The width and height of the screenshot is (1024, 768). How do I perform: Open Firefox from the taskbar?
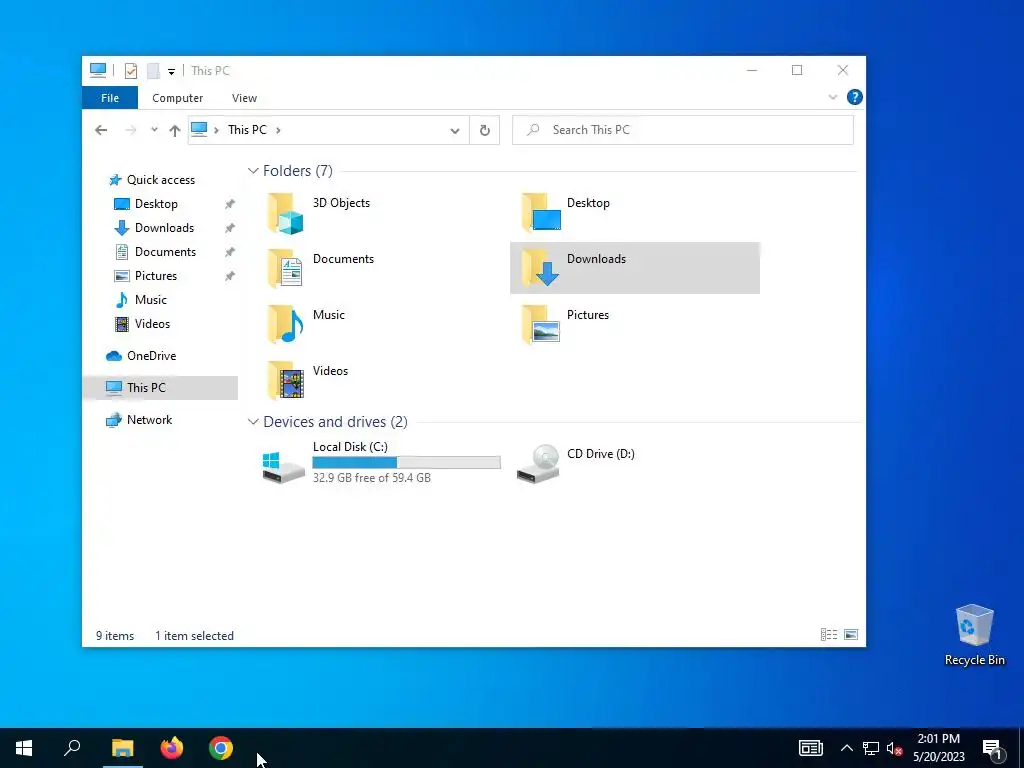tap(172, 748)
